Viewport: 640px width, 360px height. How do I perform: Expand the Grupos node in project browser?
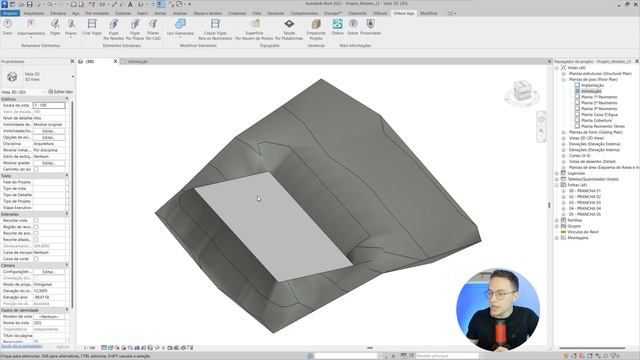[x=557, y=226]
